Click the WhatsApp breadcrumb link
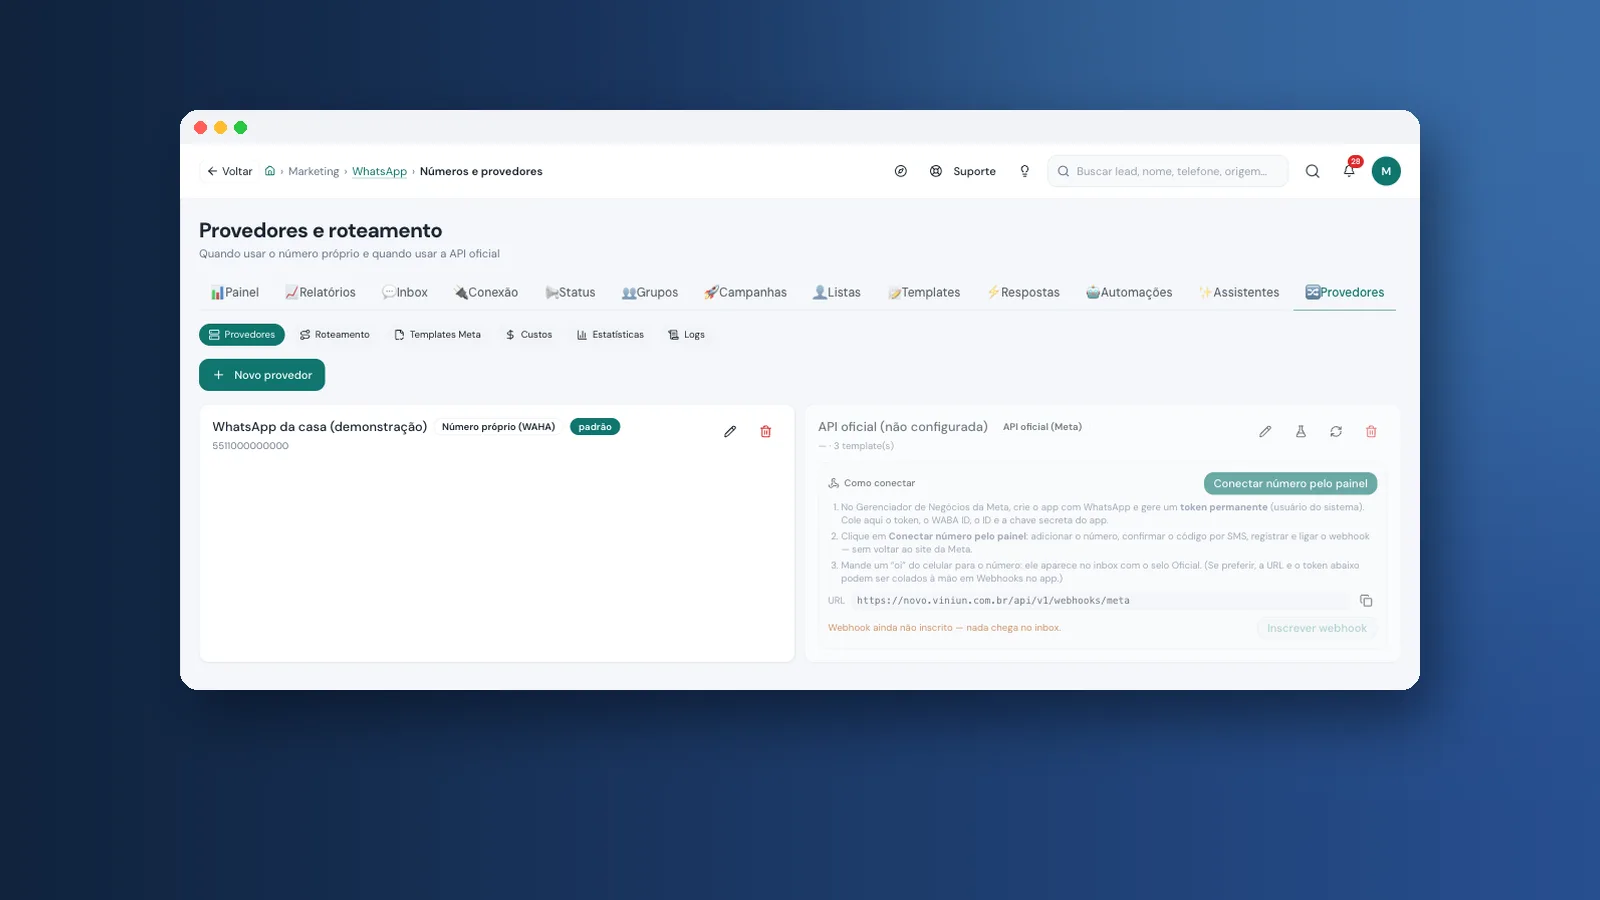The image size is (1600, 900). coord(379,171)
